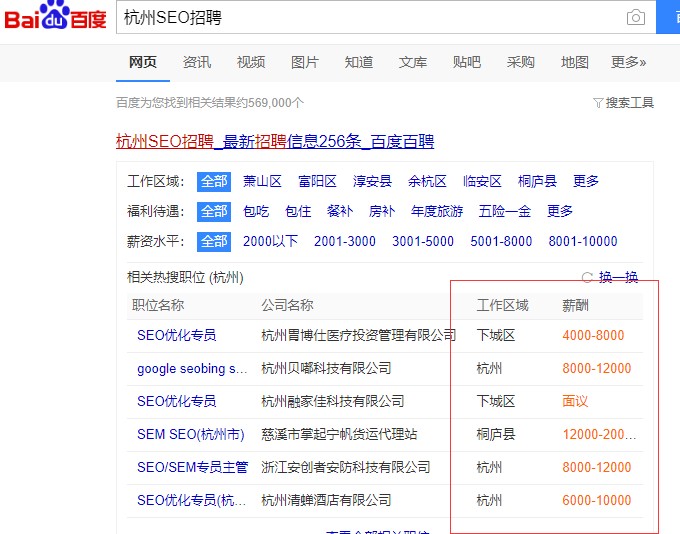Filter work area by 淳安县

click(372, 181)
